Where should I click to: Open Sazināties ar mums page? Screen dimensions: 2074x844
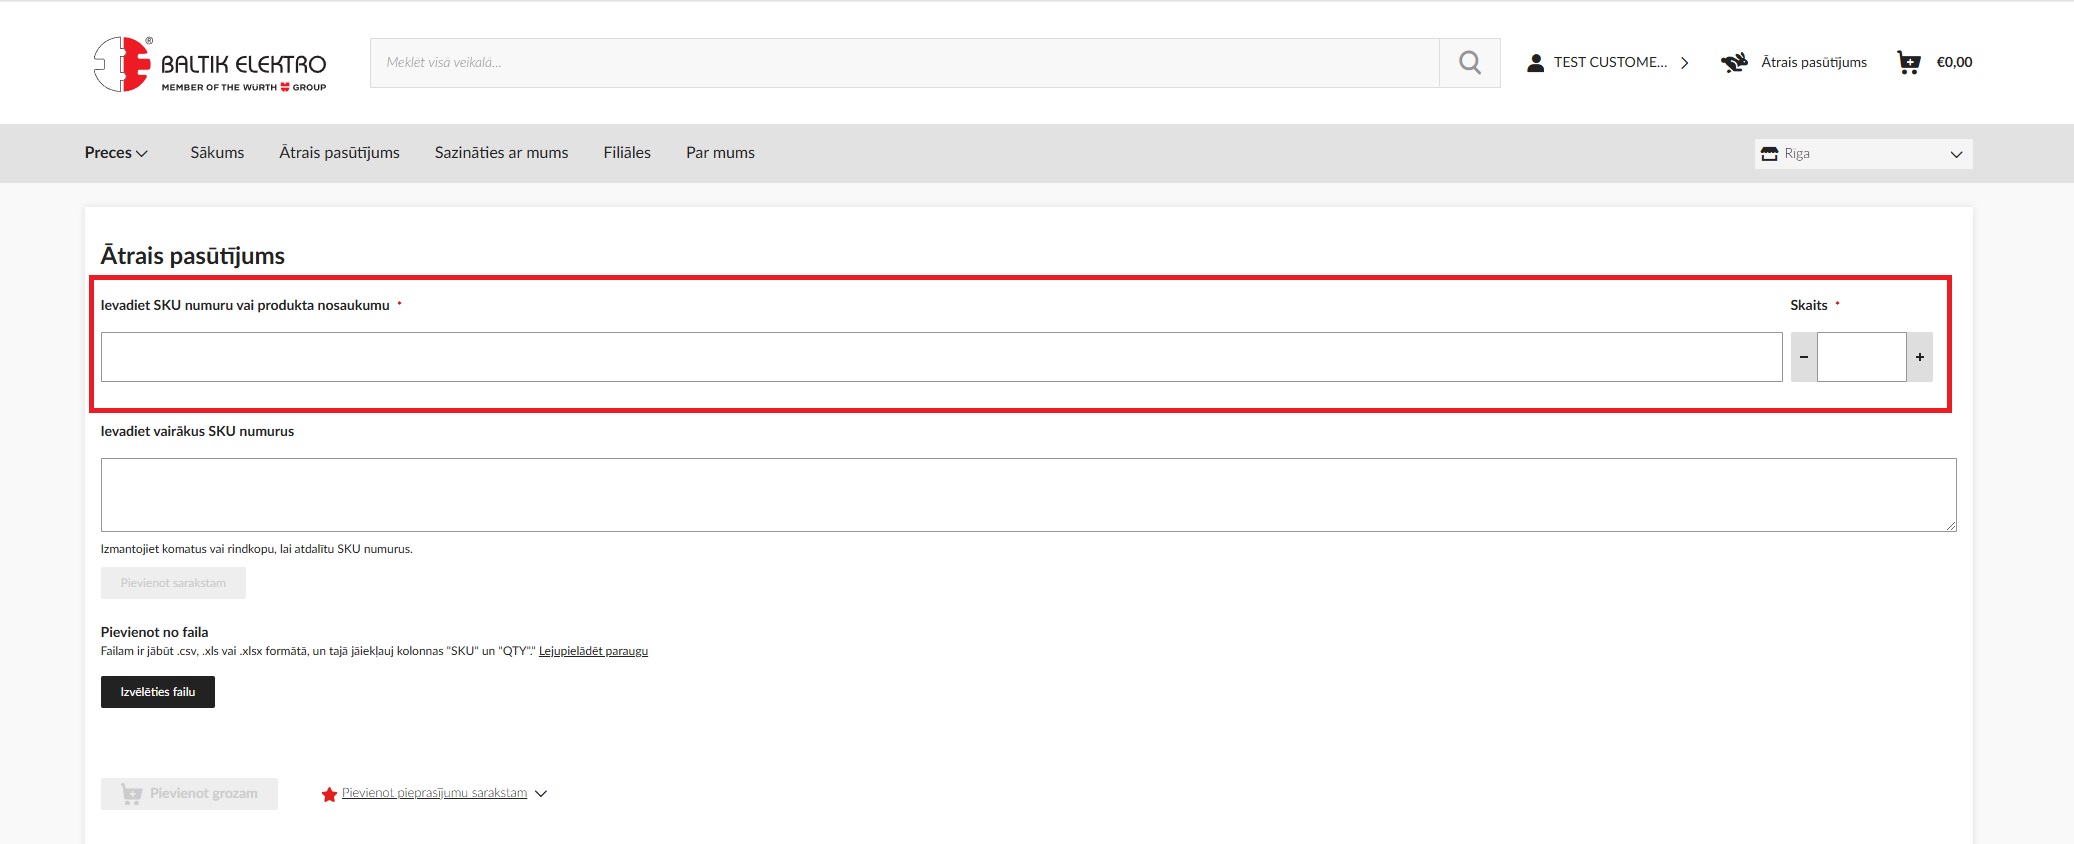click(x=501, y=153)
